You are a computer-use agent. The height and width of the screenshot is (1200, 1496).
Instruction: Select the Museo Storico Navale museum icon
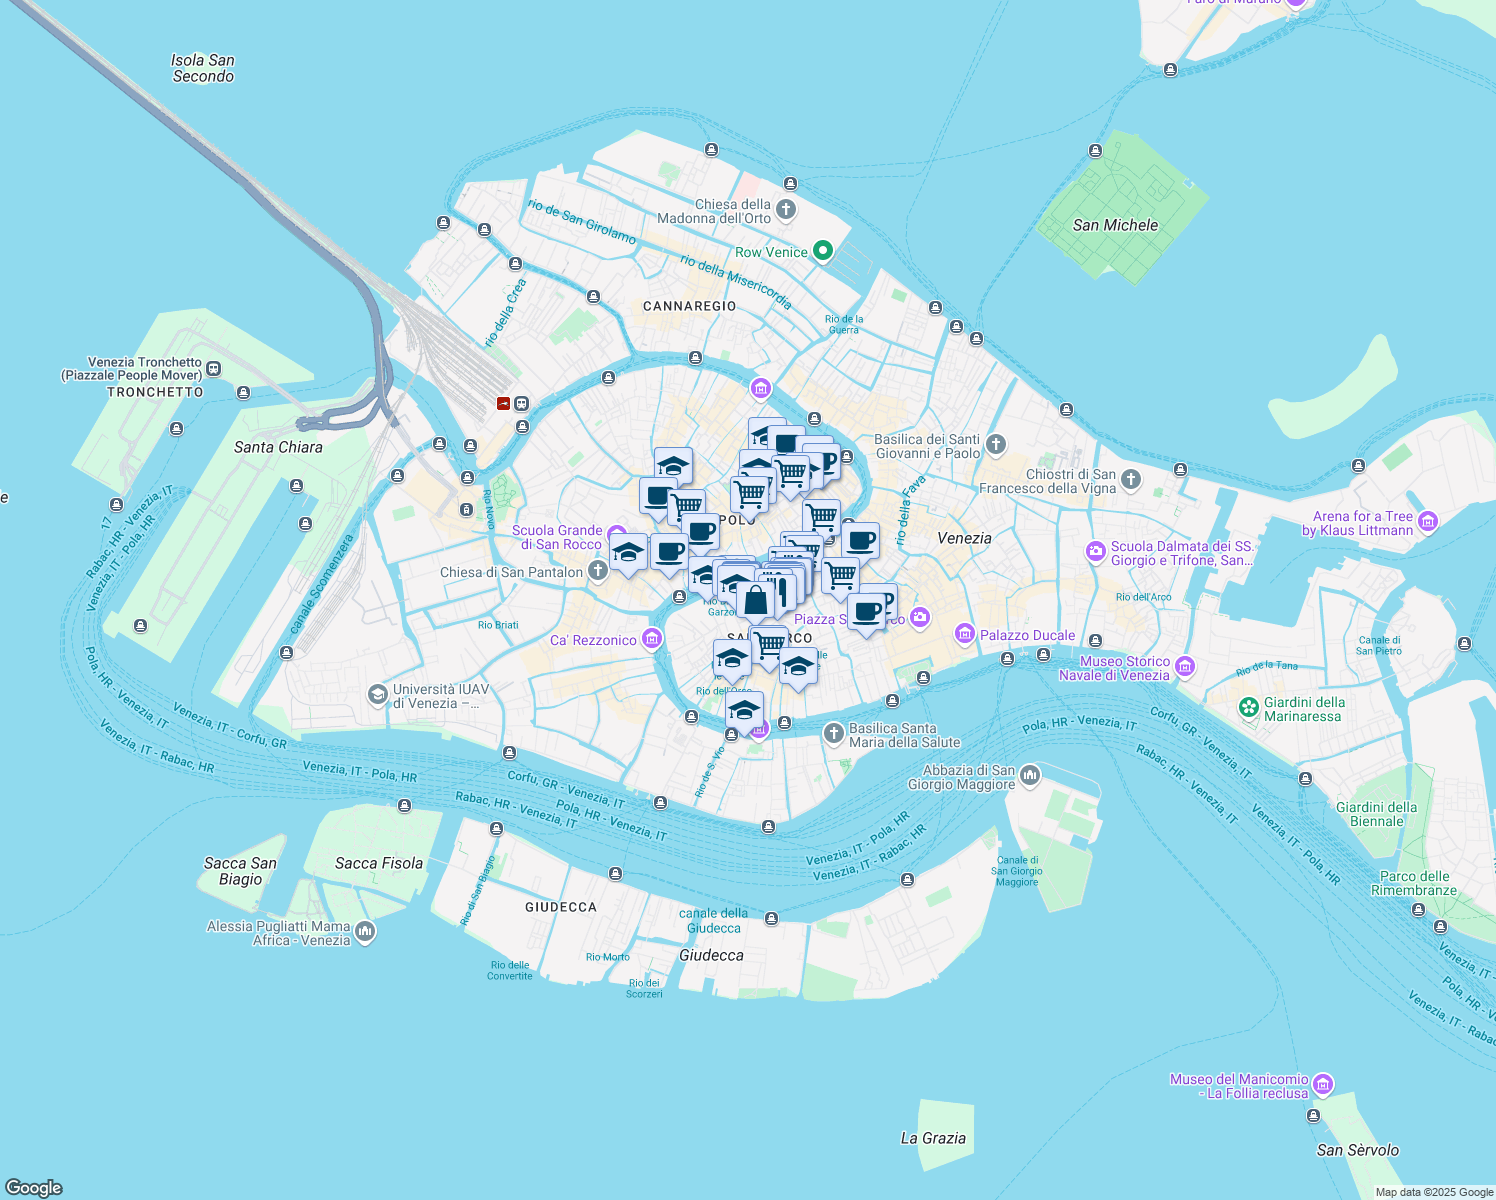point(1185,666)
